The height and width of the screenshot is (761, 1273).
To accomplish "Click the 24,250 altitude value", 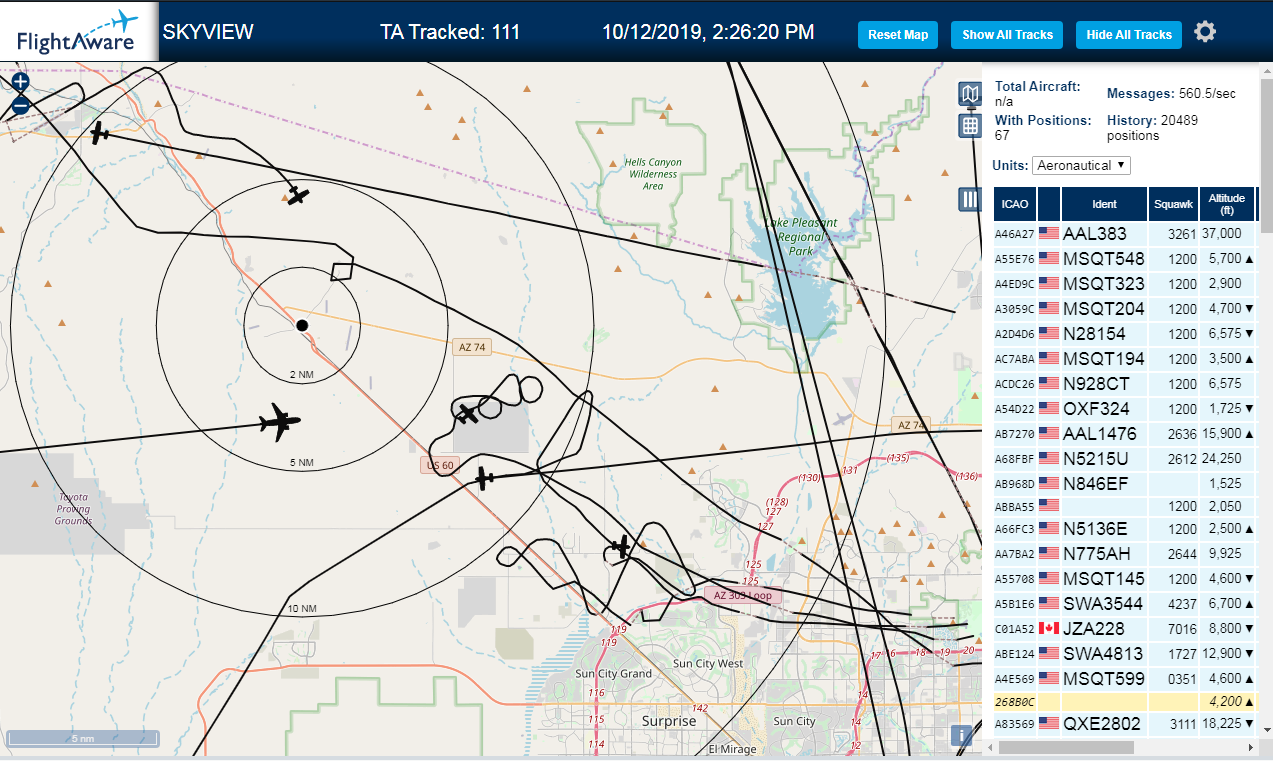I will pos(1222,457).
